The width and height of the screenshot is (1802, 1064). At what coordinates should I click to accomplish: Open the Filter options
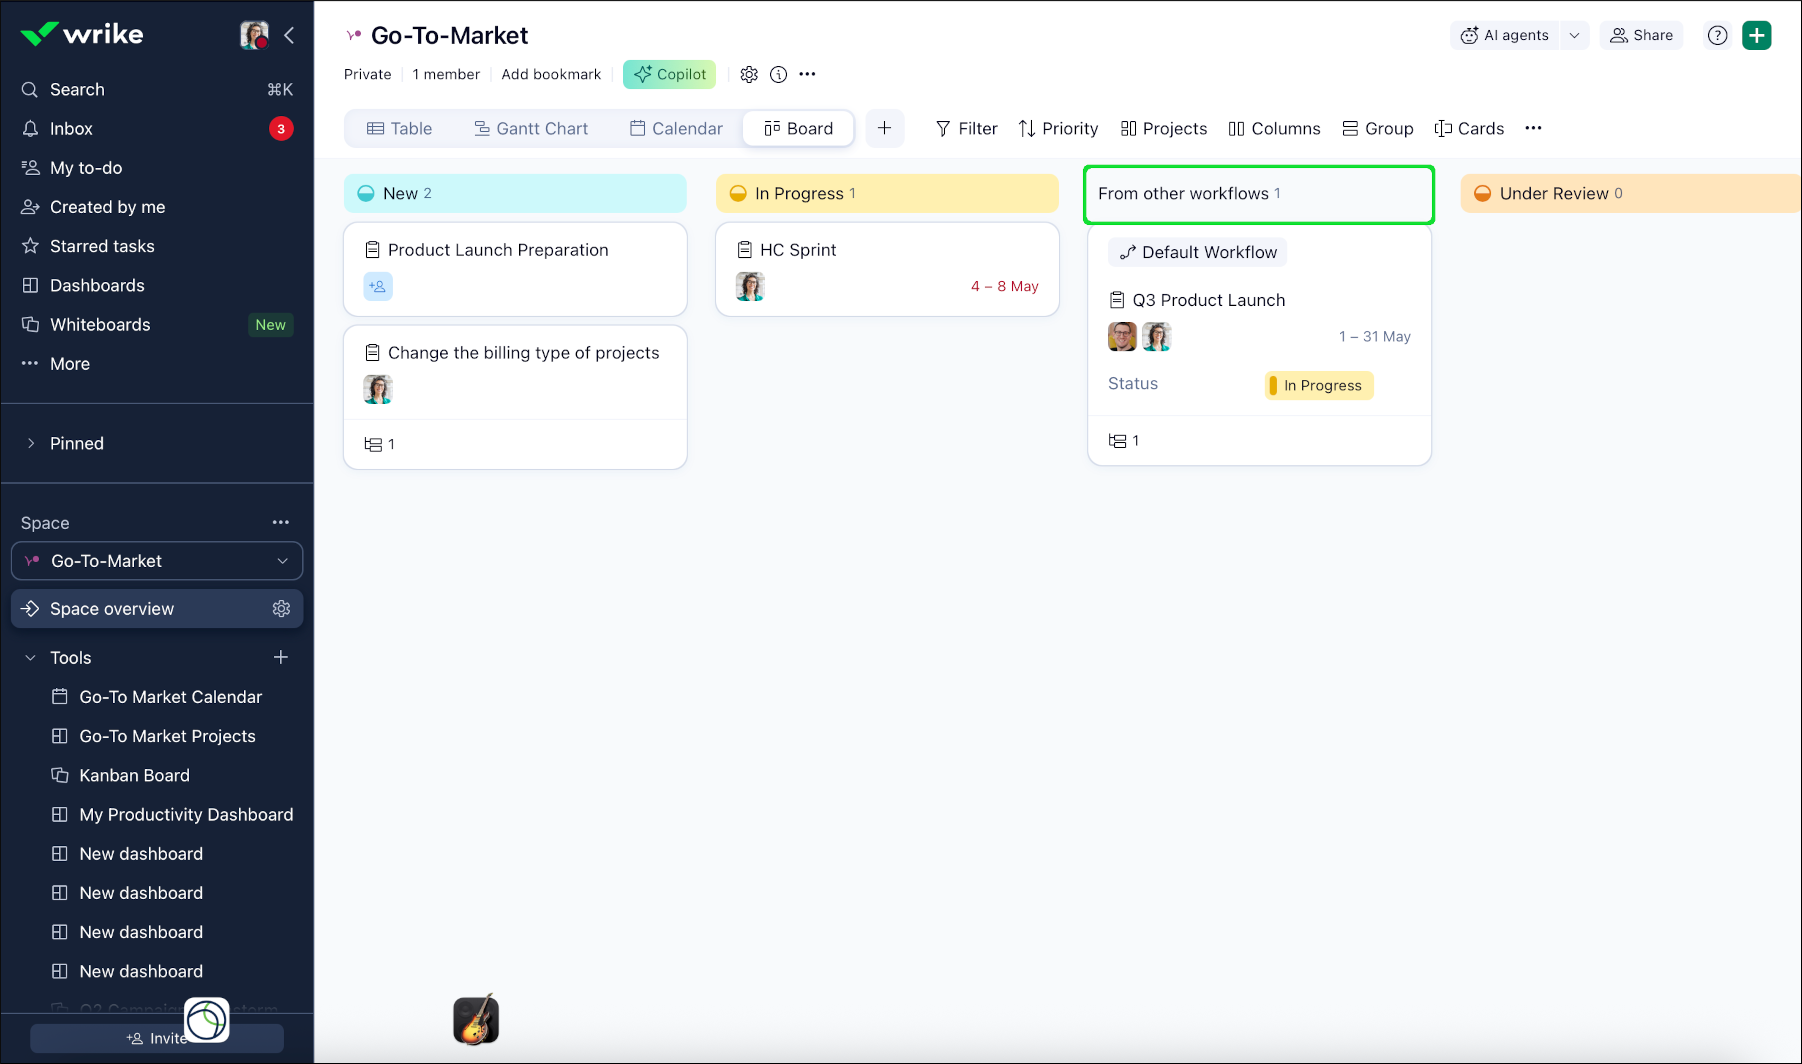[x=966, y=128]
